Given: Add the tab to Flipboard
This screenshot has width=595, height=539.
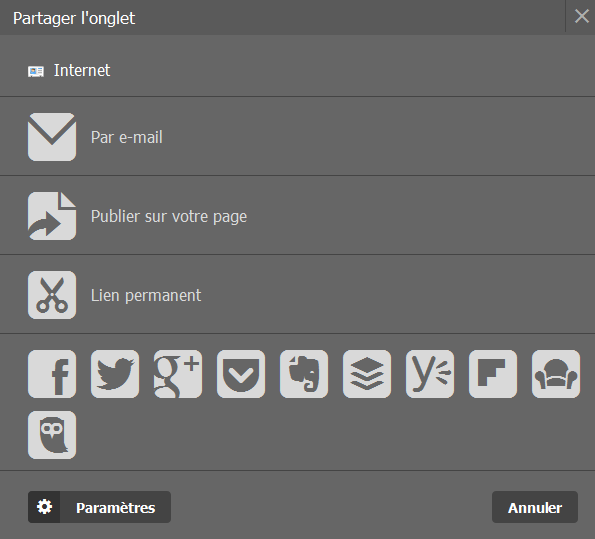Looking at the screenshot, I should click(x=493, y=374).
